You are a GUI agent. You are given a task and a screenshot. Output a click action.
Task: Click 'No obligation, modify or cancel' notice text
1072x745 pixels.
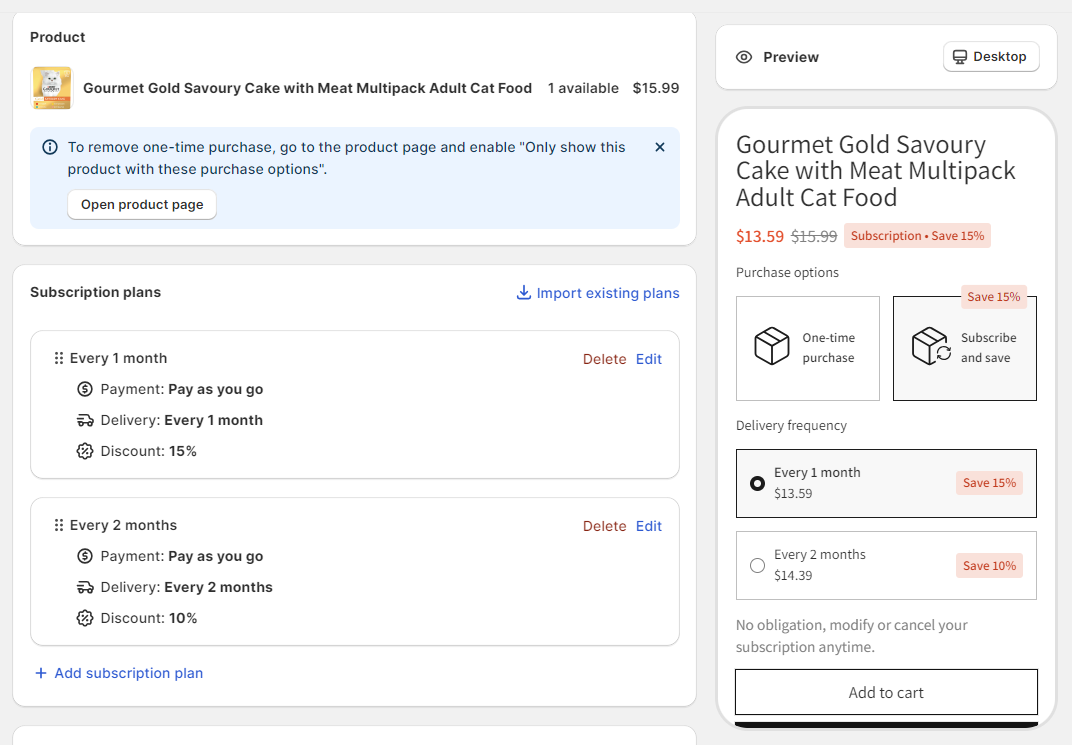(852, 636)
